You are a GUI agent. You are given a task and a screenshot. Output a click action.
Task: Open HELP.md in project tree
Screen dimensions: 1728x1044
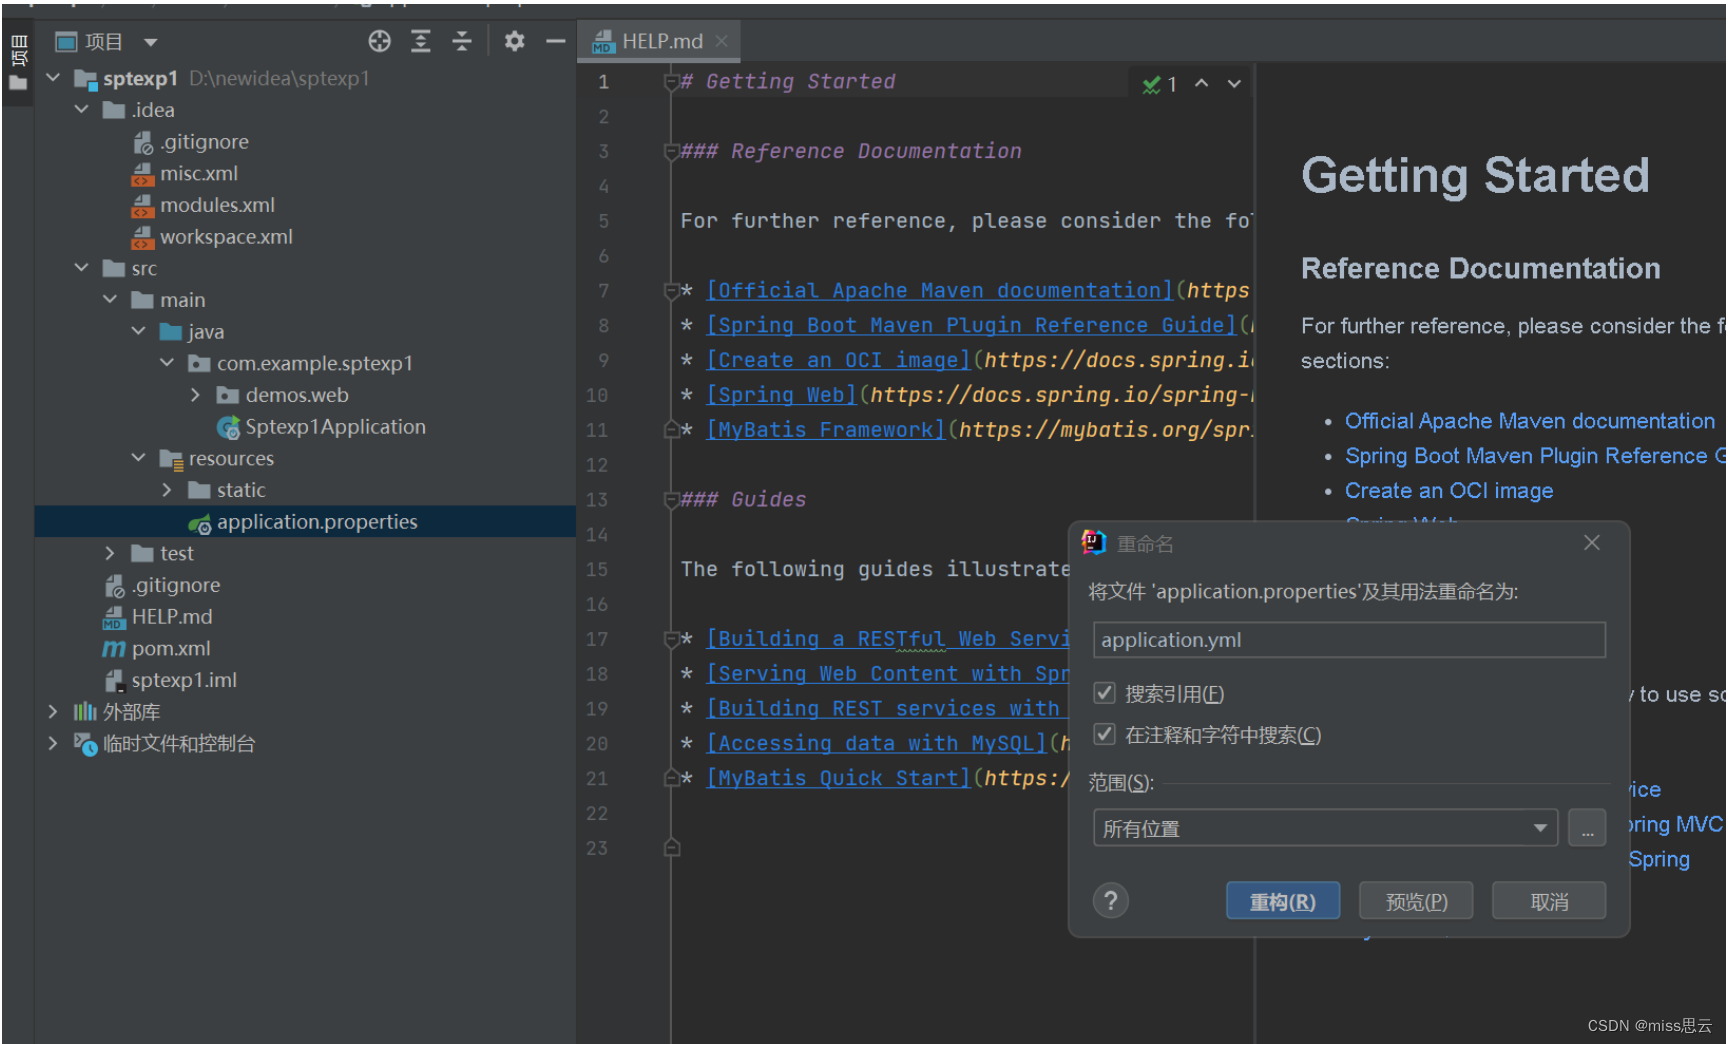point(171,617)
